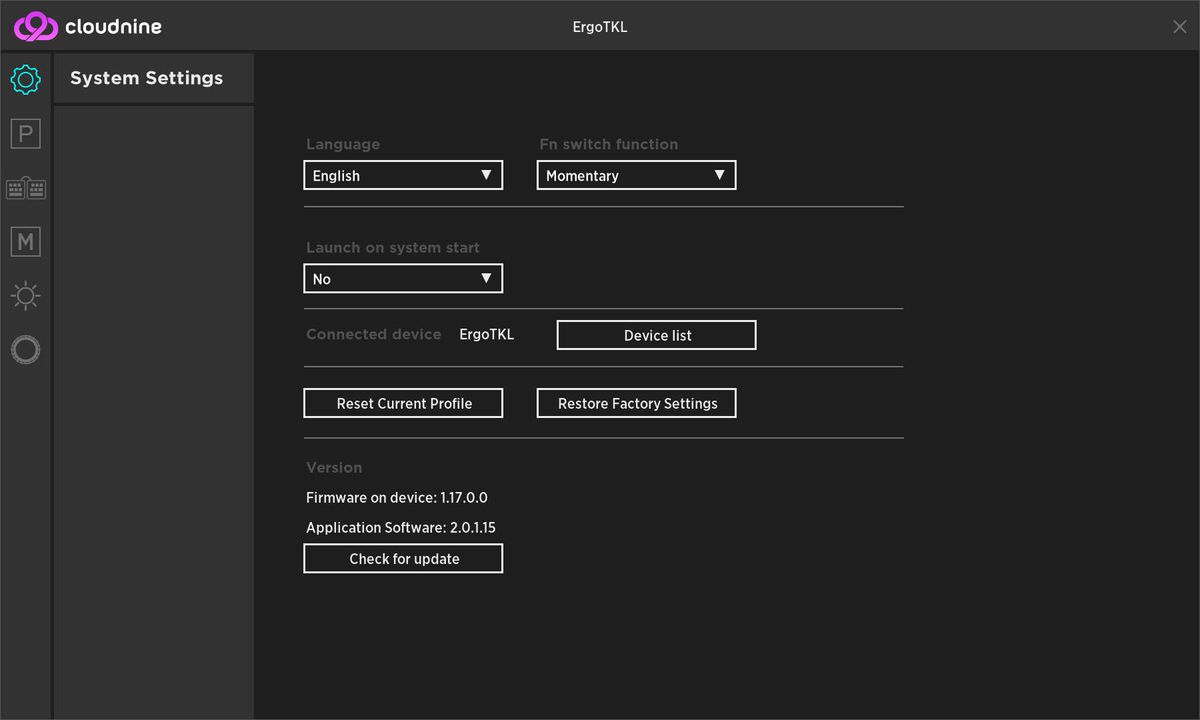Click the Application Software: 2.0.1.15 text
The image size is (1200, 720).
point(401,527)
